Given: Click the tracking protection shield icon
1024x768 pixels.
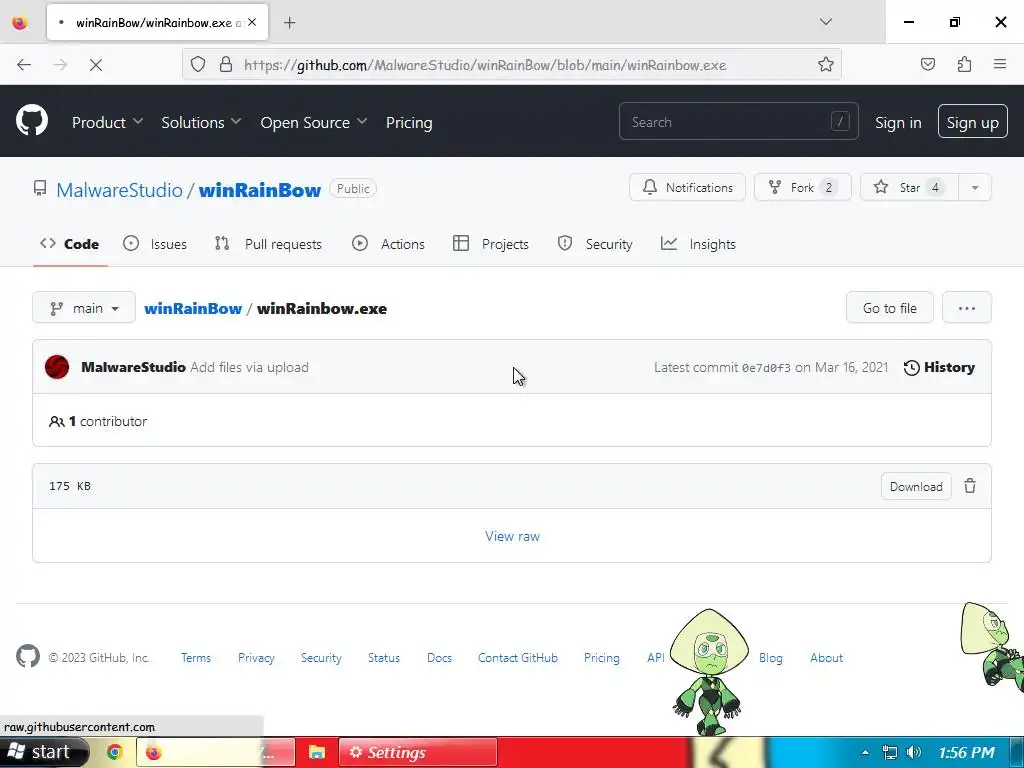Looking at the screenshot, I should 198,65.
